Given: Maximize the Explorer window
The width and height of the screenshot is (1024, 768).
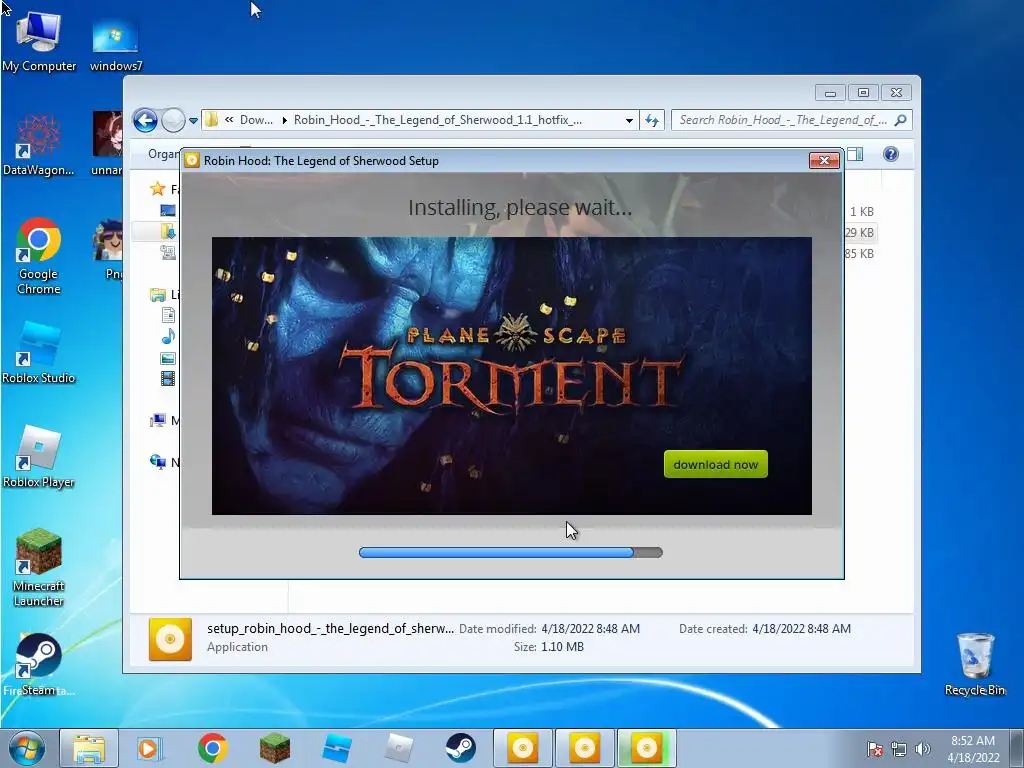Looking at the screenshot, I should click(x=863, y=93).
